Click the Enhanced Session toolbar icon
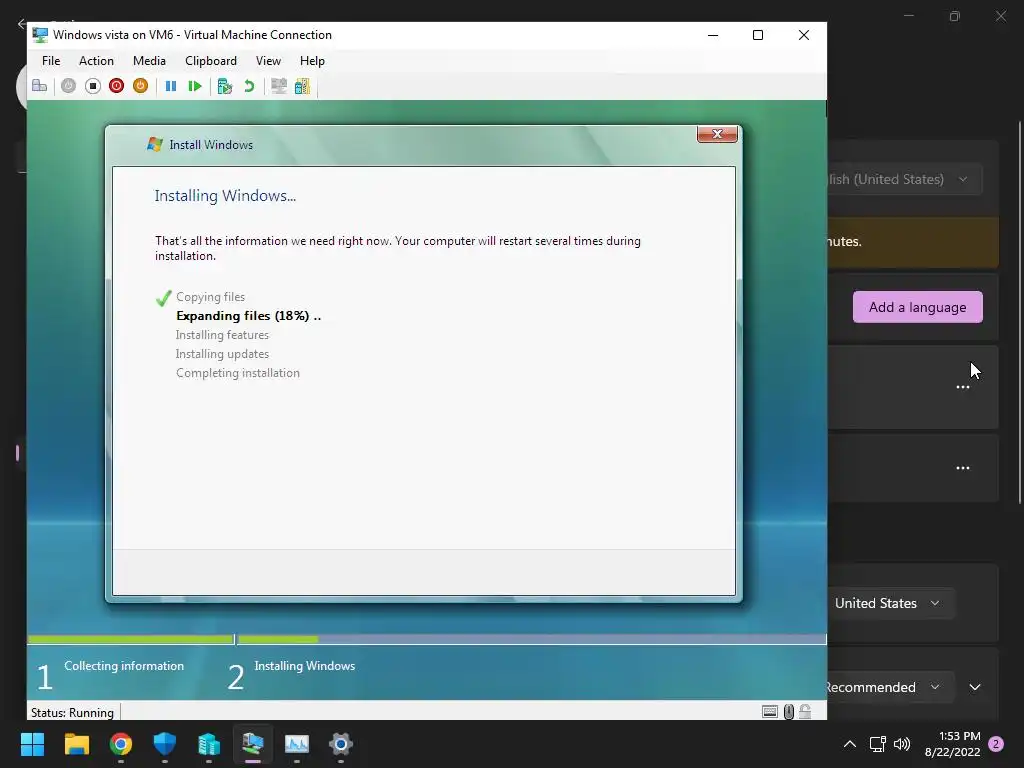The height and width of the screenshot is (768, 1024). coord(279,86)
